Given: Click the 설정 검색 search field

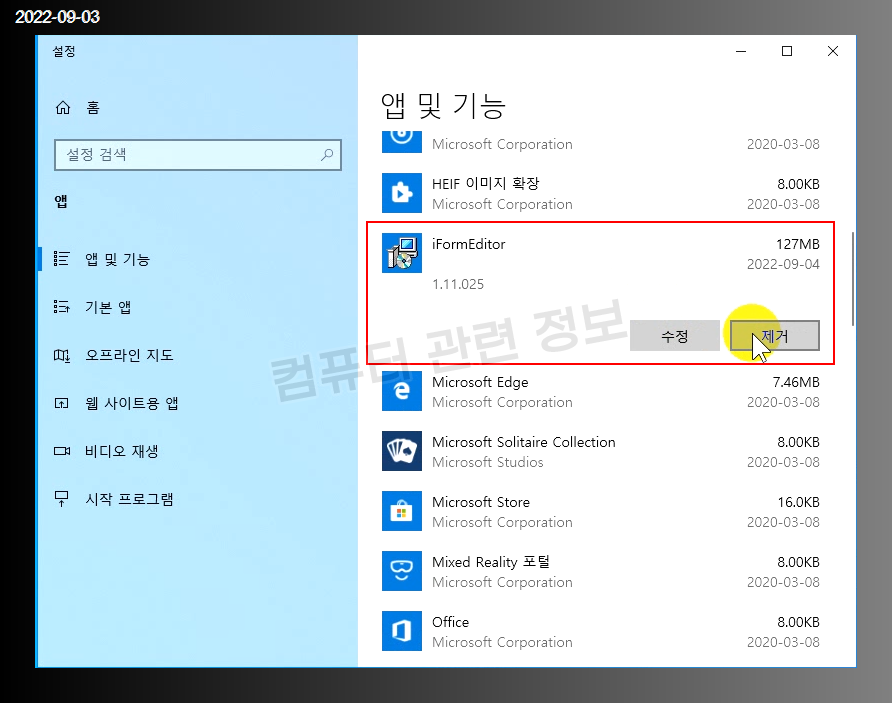Looking at the screenshot, I should click(x=198, y=155).
